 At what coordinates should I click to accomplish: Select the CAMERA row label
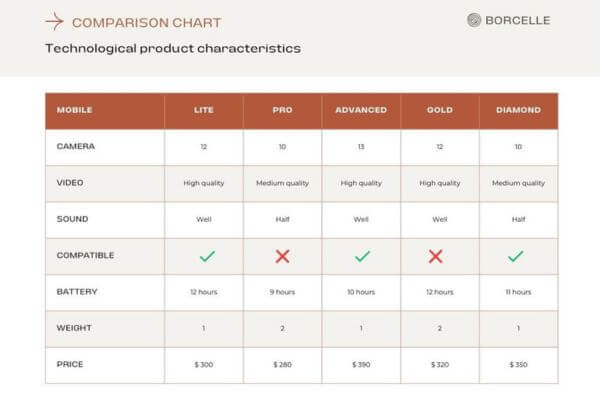(x=76, y=146)
